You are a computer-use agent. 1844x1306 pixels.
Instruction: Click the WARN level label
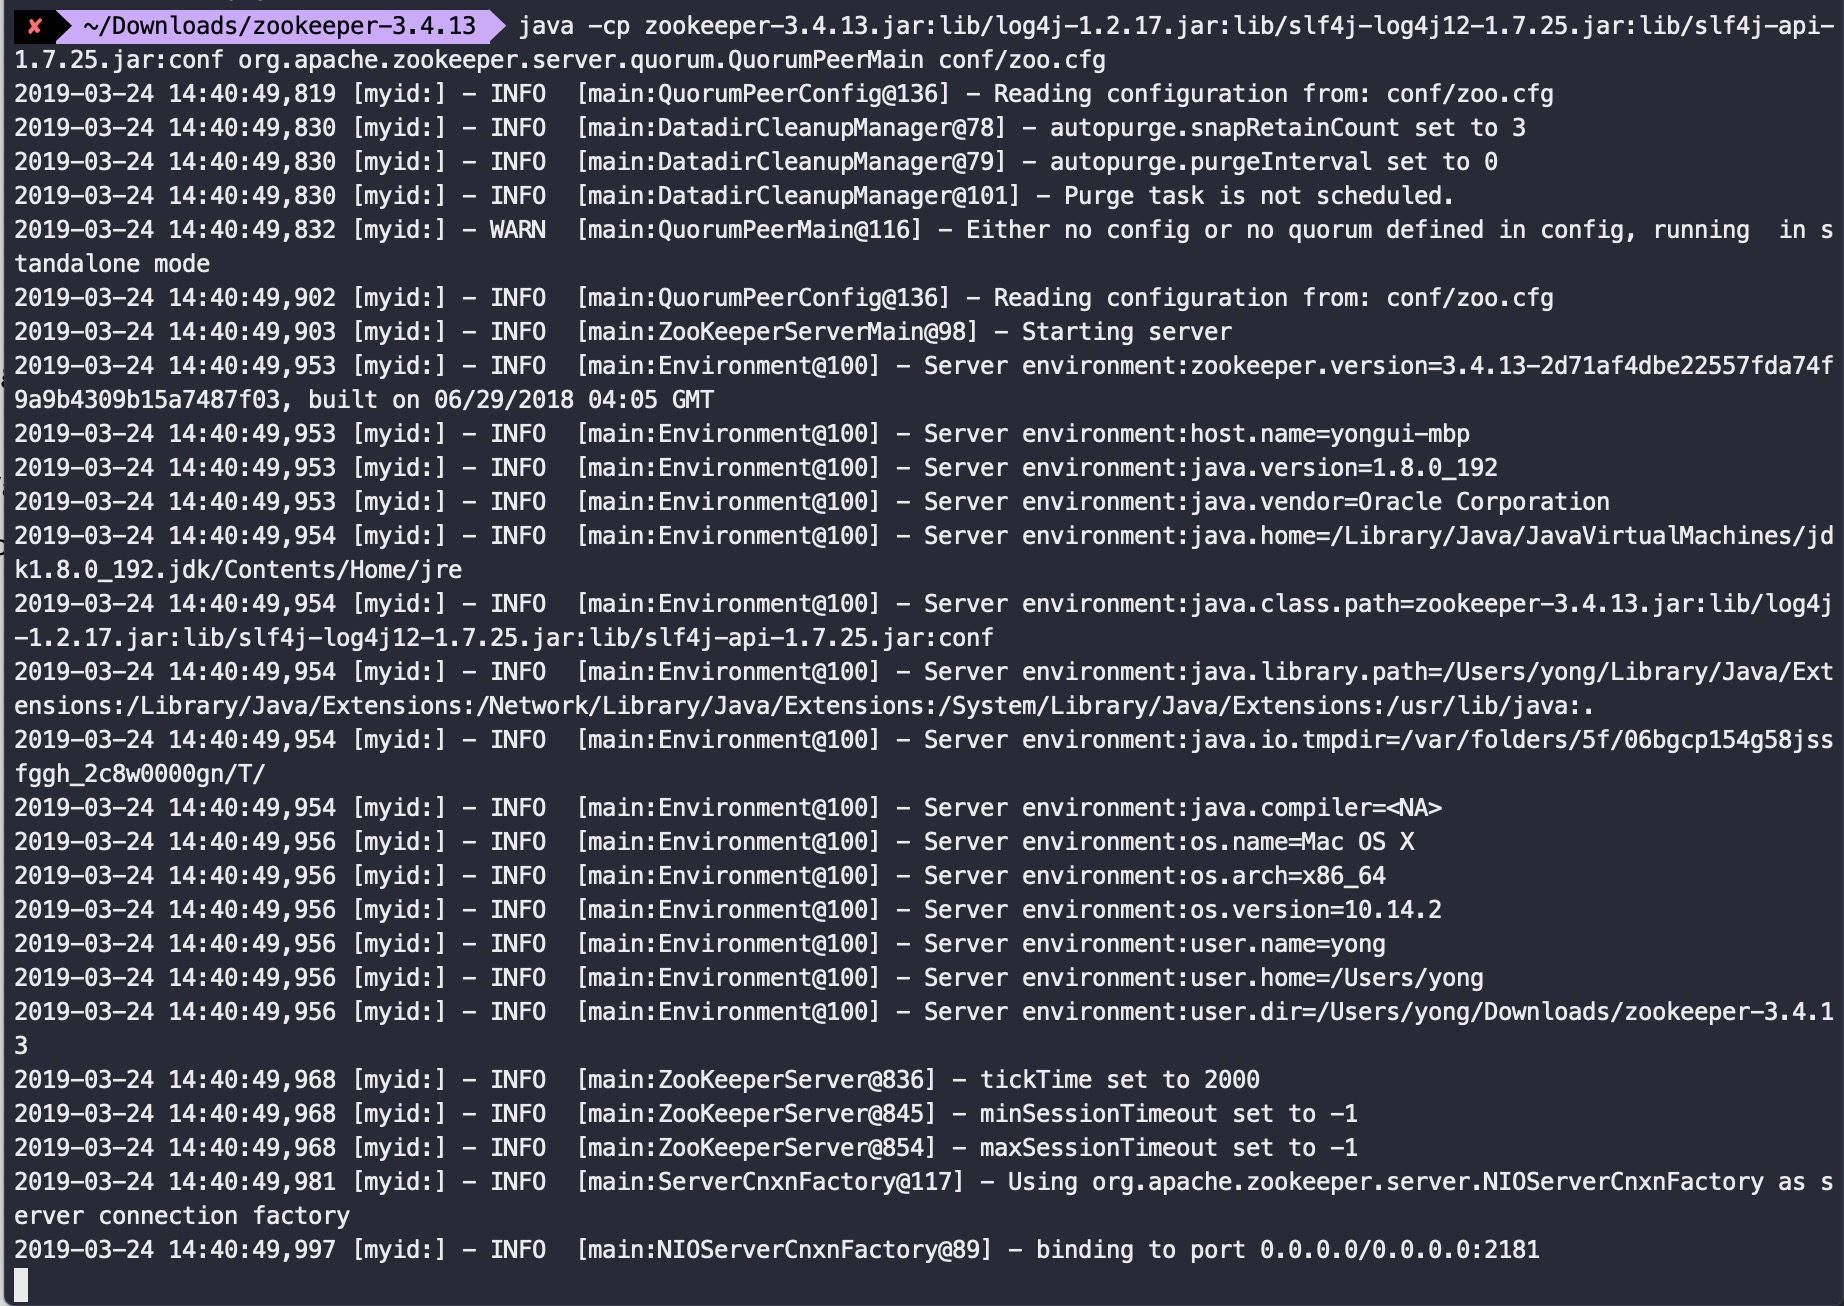click(x=518, y=230)
